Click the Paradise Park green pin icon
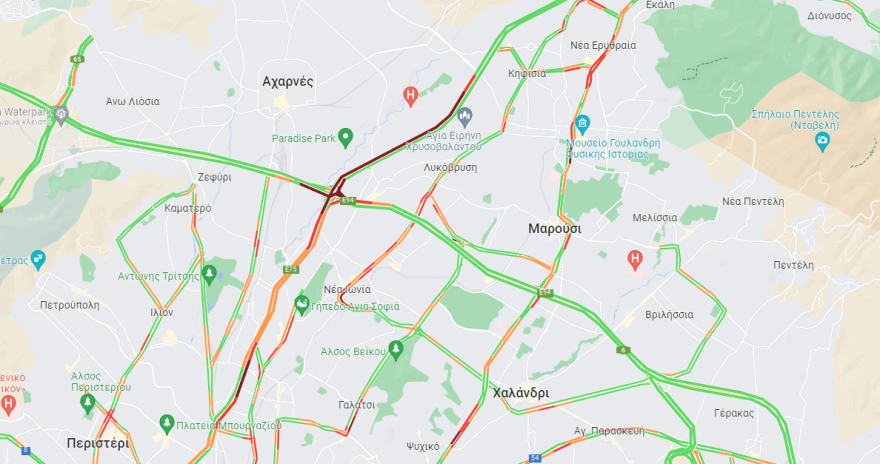Viewport: 880px width, 464px height. (346, 137)
